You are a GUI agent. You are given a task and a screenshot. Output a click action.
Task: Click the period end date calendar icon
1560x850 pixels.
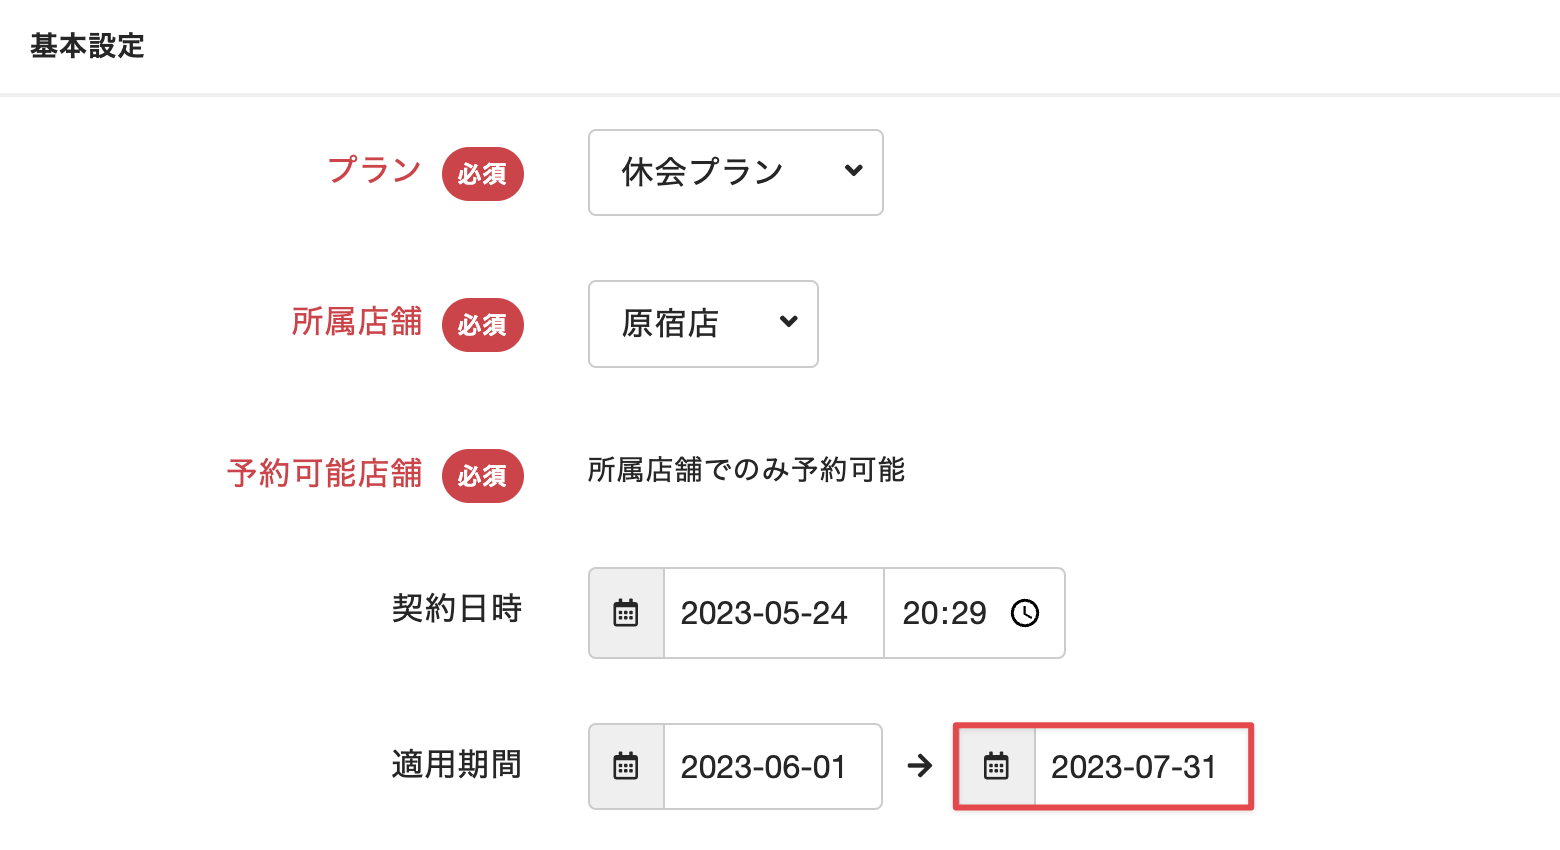[x=996, y=767]
